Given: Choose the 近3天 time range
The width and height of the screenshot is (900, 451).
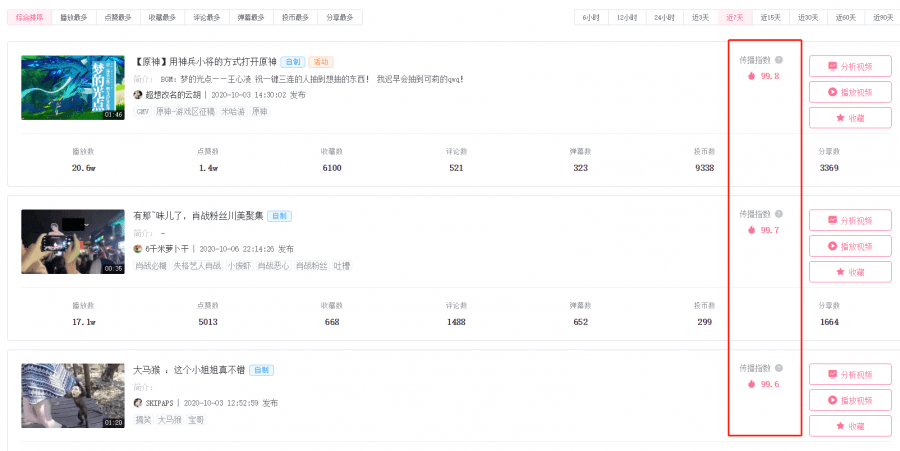Looking at the screenshot, I should pyautogui.click(x=701, y=17).
